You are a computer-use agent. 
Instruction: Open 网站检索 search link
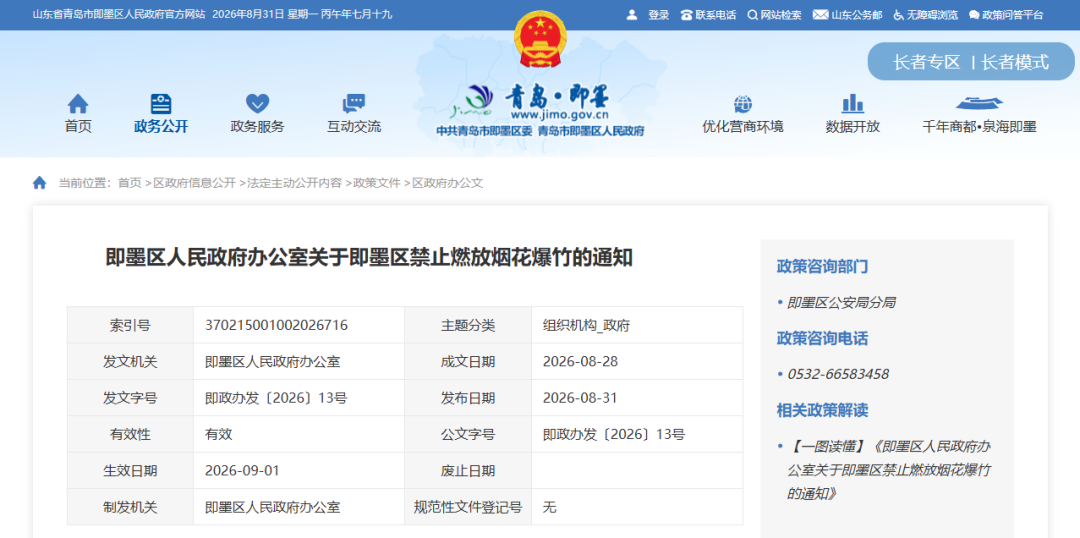[774, 14]
